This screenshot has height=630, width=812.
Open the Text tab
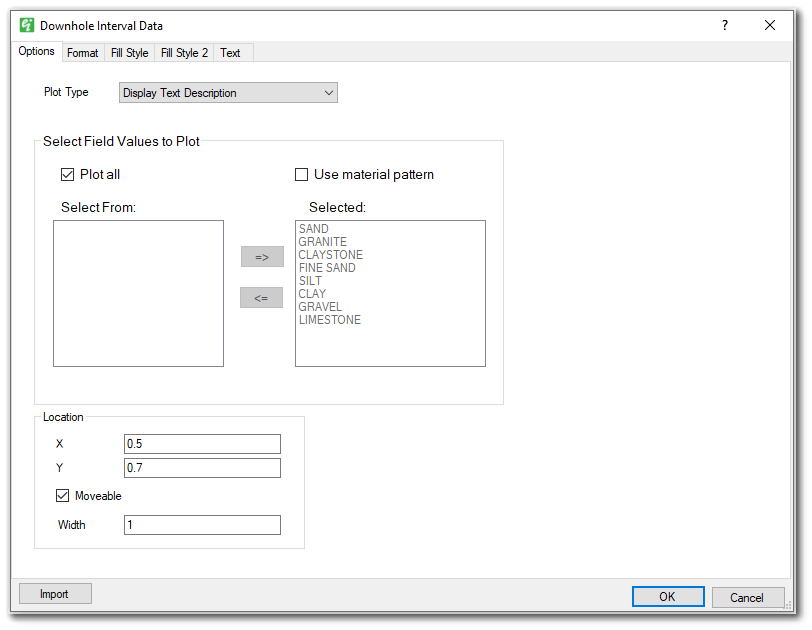(x=230, y=52)
